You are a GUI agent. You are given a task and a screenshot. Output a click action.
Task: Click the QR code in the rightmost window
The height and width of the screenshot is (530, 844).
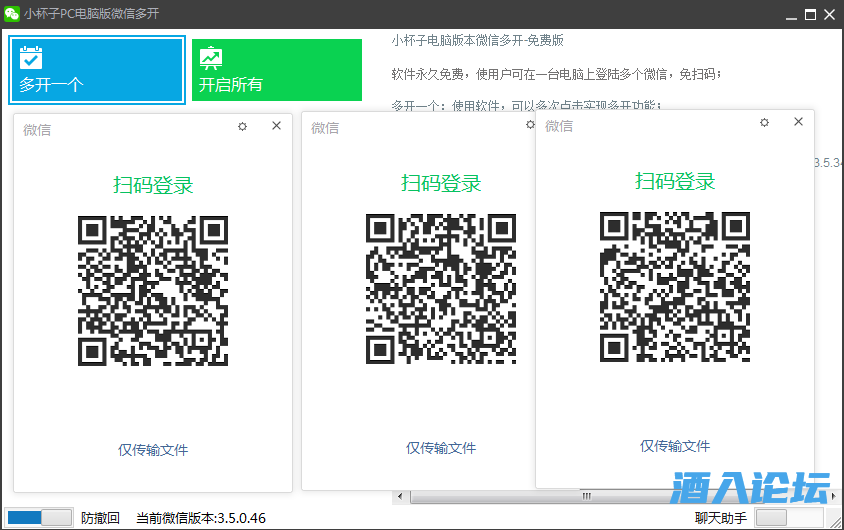point(675,286)
